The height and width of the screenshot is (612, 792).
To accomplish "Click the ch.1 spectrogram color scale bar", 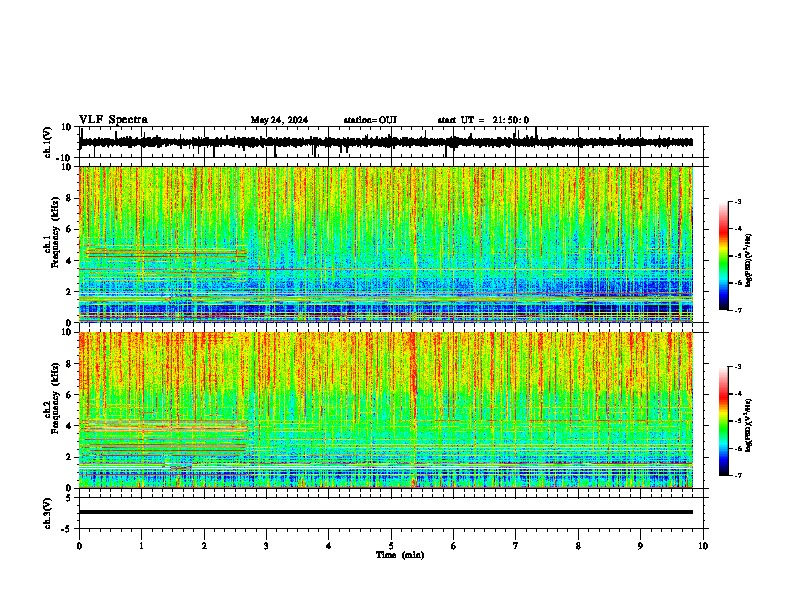I will pos(723,256).
